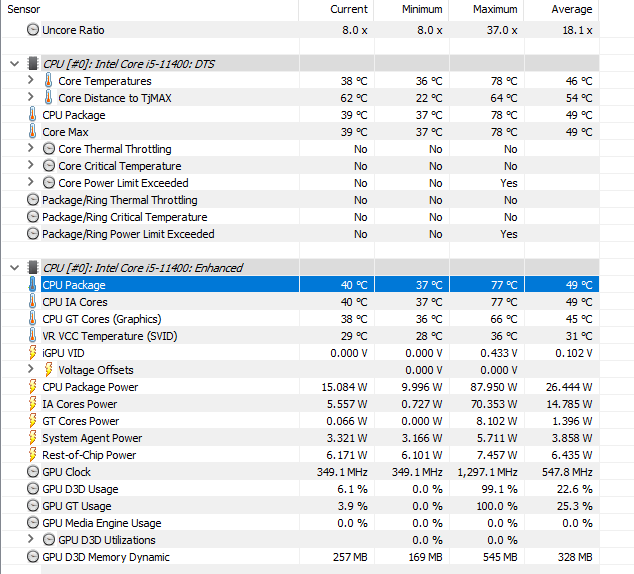
Task: Click the thermometer icon beside CPU Package Enhanced
Action: (34, 285)
